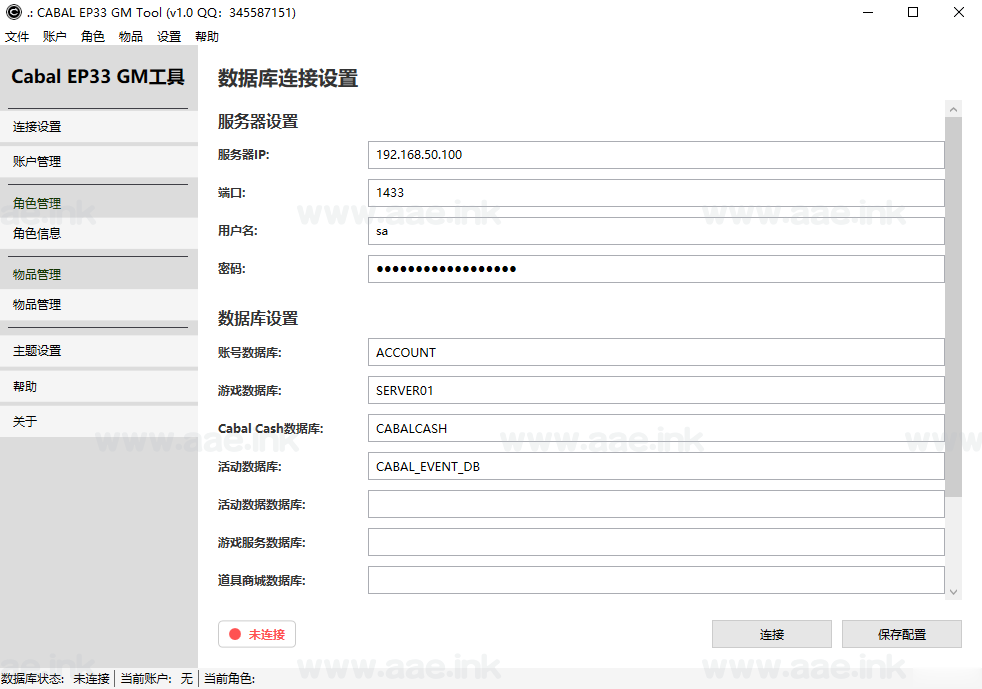Open 角色信息 sidebar entry
982x689 pixels.
(x=99, y=234)
